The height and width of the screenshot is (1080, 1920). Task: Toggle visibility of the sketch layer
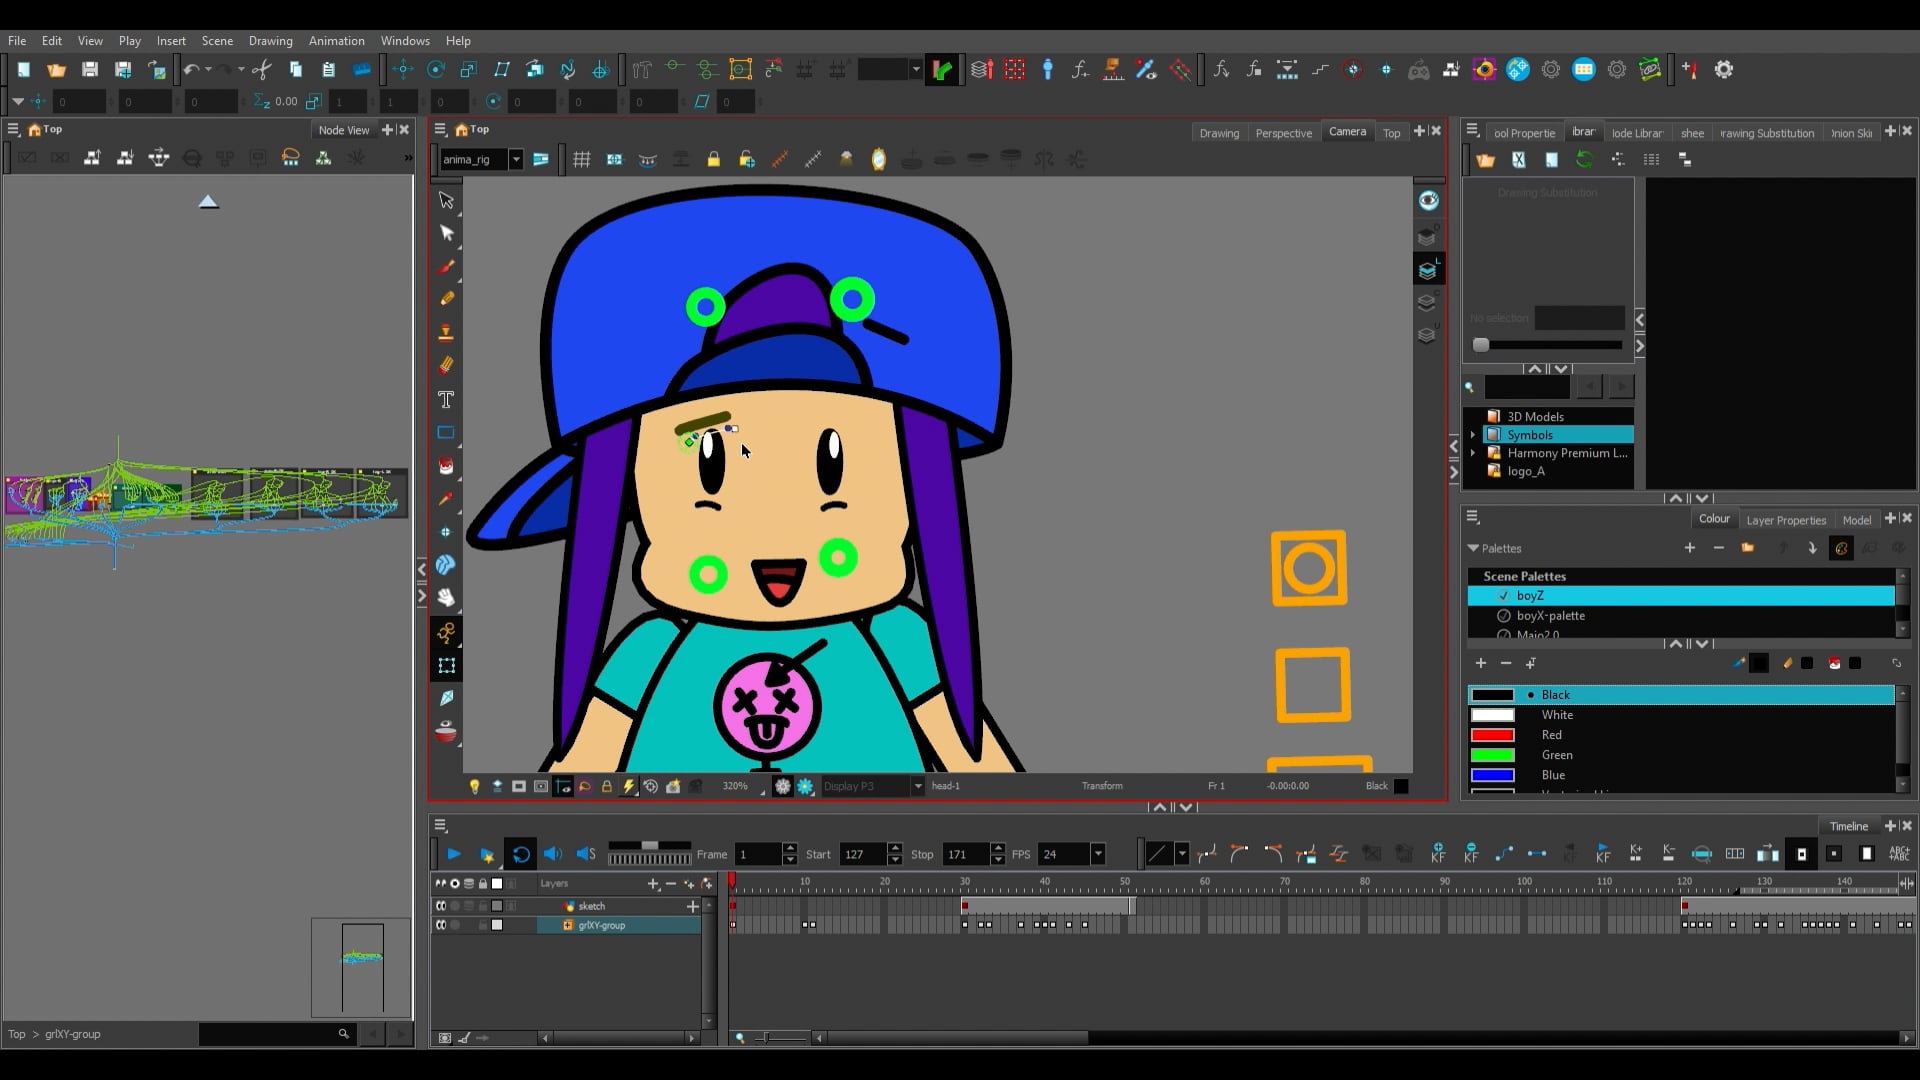coord(441,906)
